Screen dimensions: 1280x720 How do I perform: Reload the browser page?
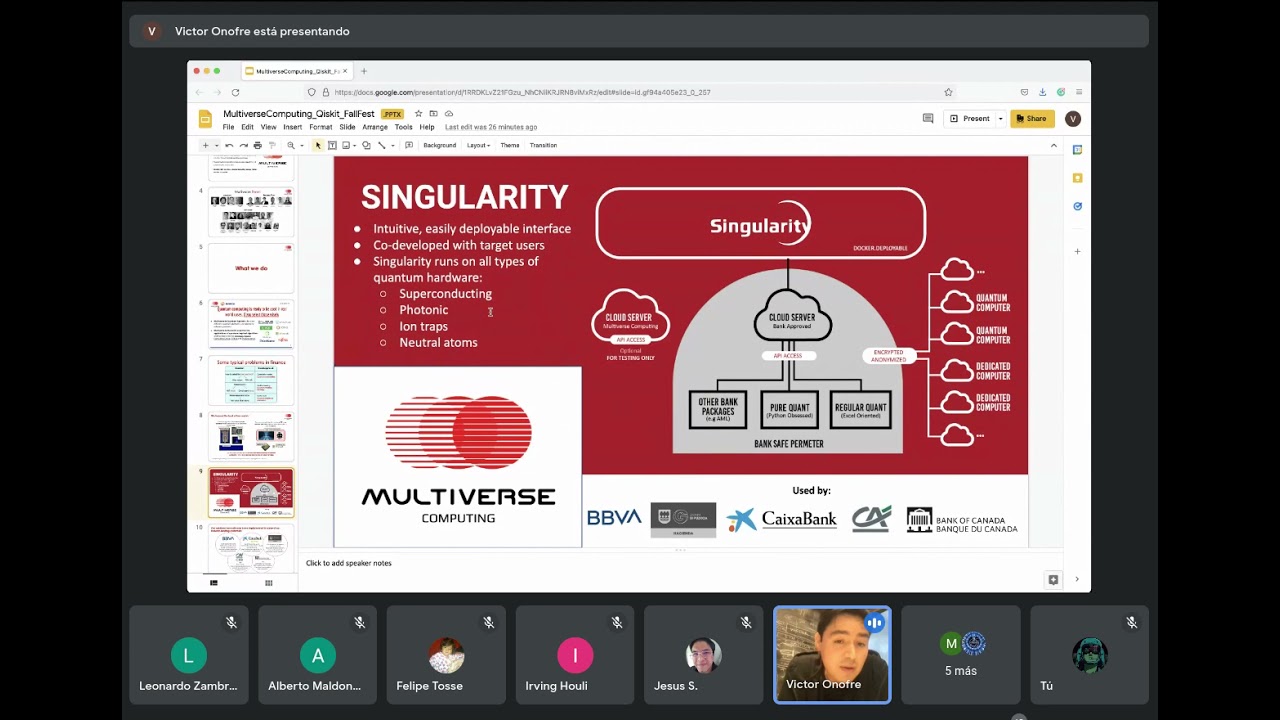coord(235,92)
